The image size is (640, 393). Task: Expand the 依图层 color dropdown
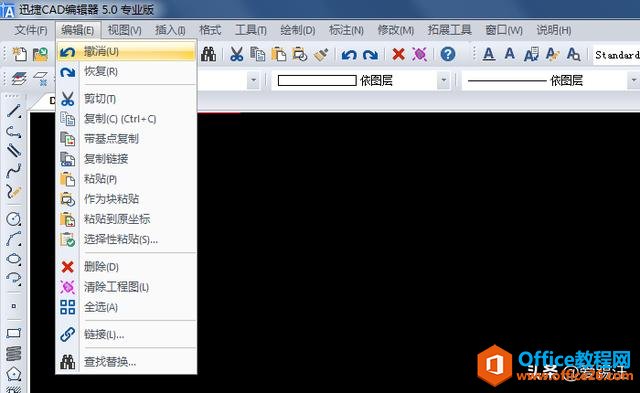coord(444,80)
